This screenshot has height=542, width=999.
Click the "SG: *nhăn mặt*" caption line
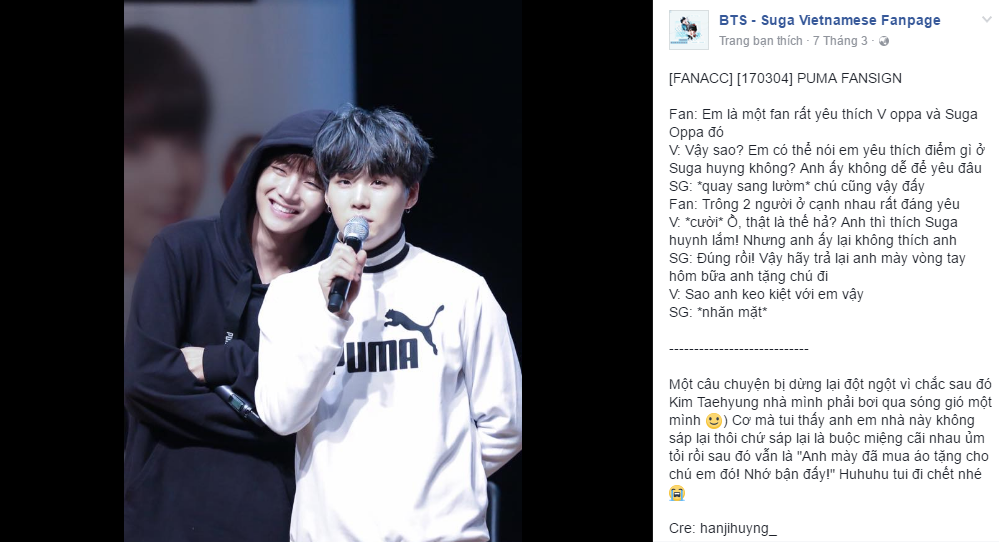[718, 313]
